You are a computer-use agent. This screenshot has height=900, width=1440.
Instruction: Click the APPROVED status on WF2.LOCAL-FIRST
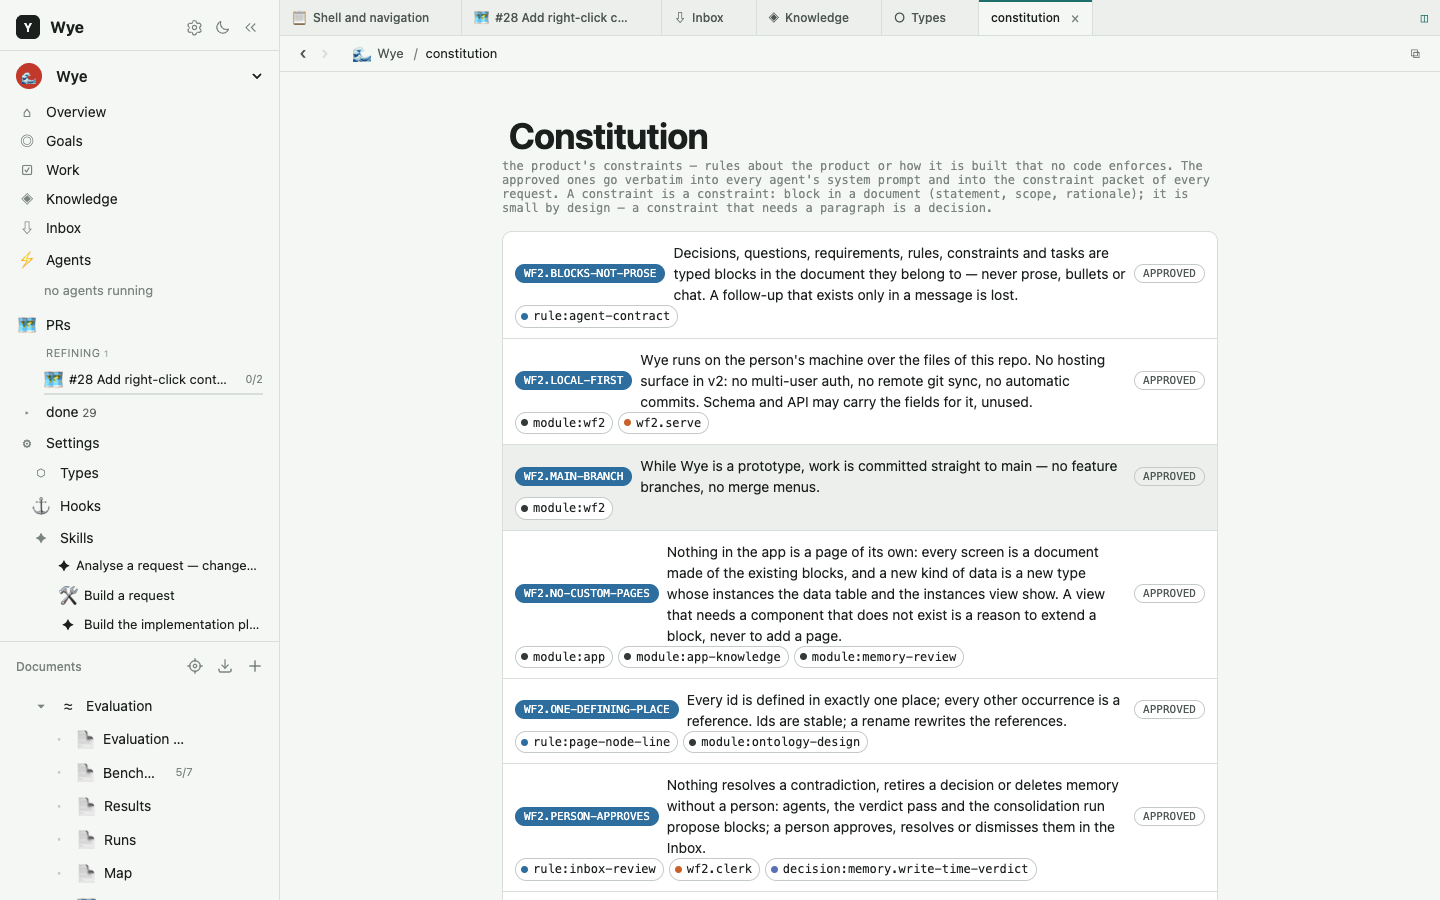click(1169, 380)
